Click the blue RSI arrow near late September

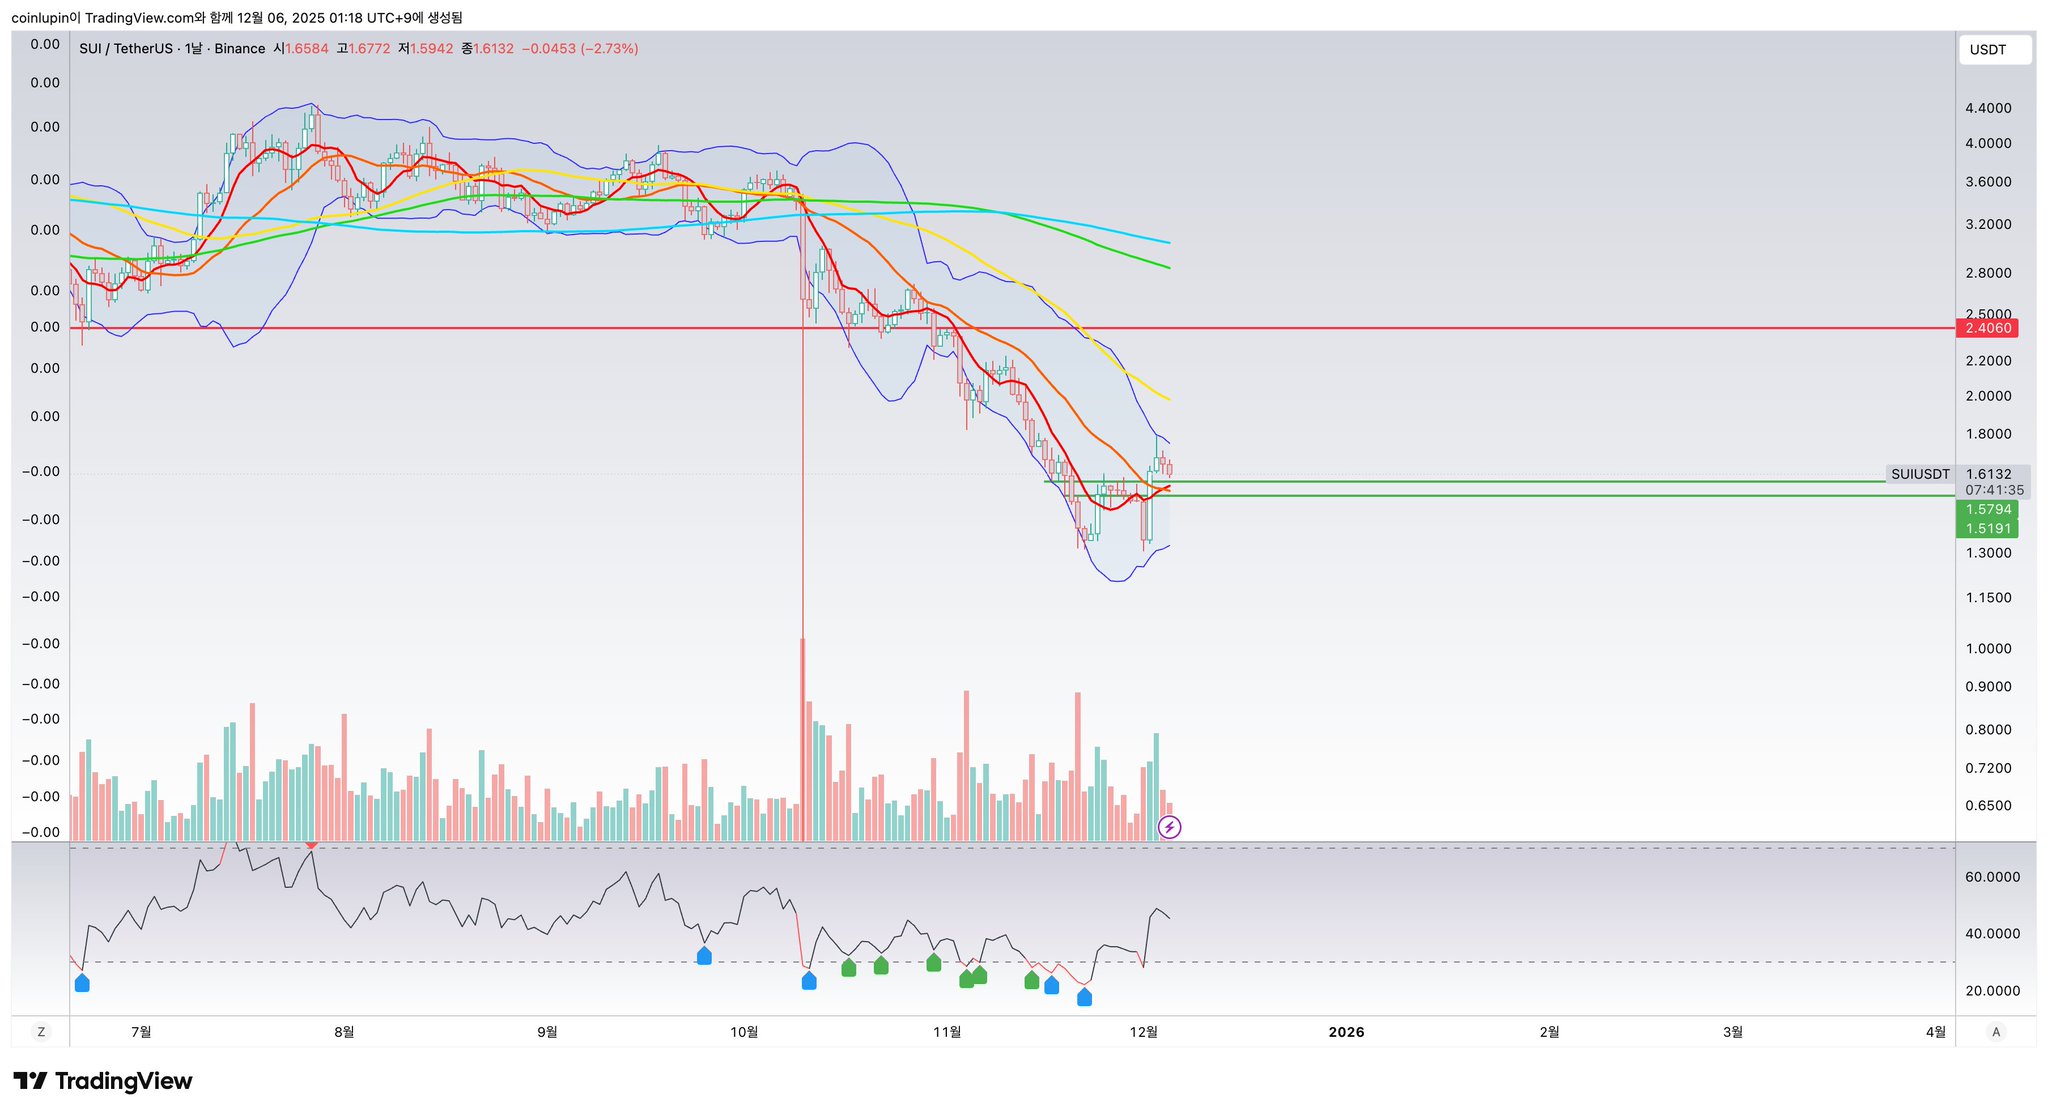click(x=704, y=957)
